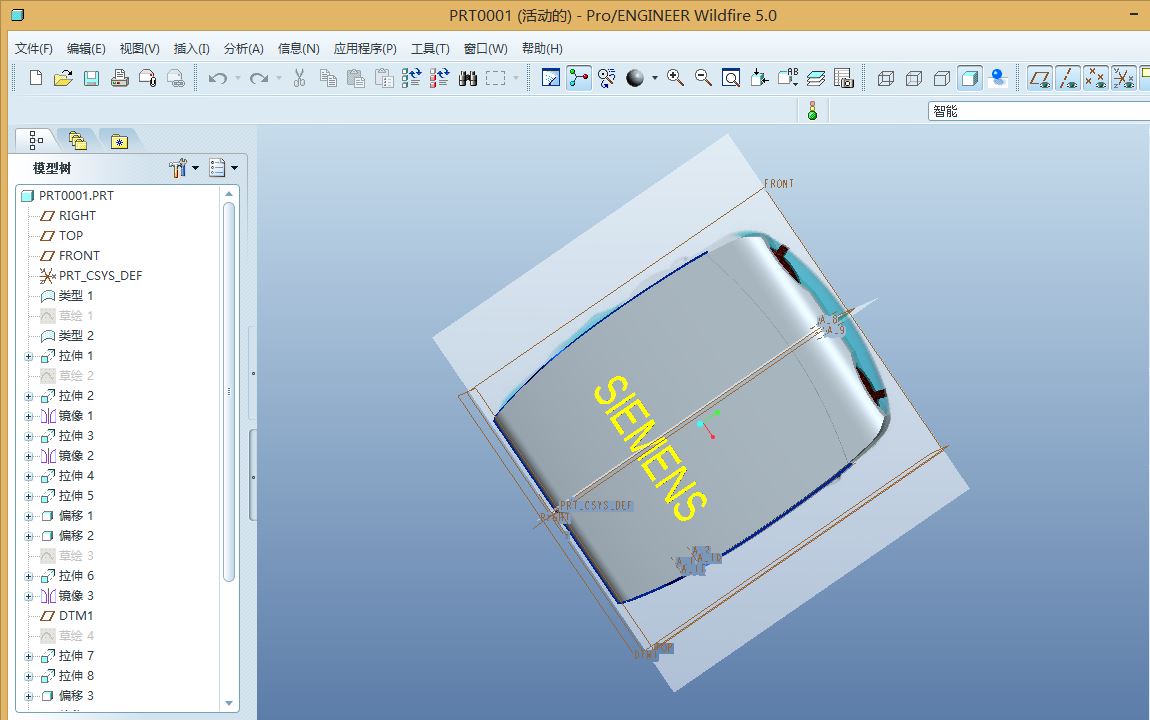Click the regeneration status traffic light icon
The height and width of the screenshot is (720, 1150).
813,111
